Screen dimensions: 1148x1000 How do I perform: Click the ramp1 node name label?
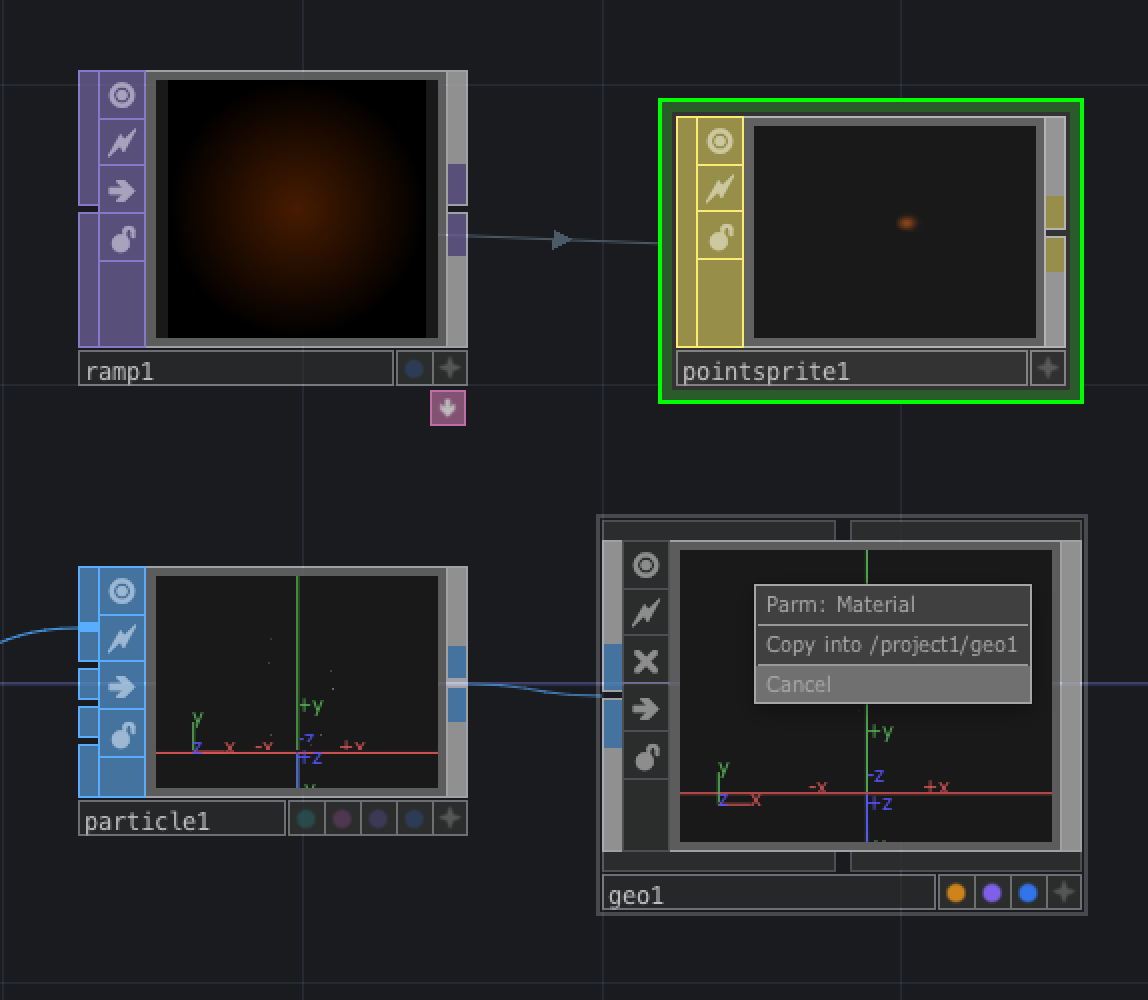236,368
